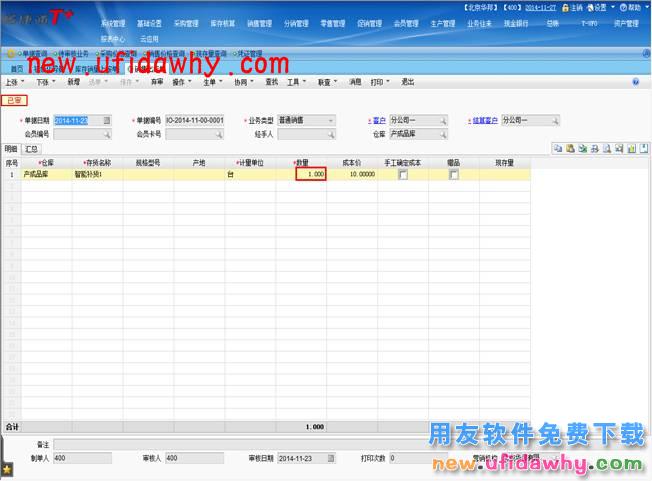Switch to the 明细 tab
Image resolution: width=652 pixels, height=481 pixels.
(x=11, y=149)
